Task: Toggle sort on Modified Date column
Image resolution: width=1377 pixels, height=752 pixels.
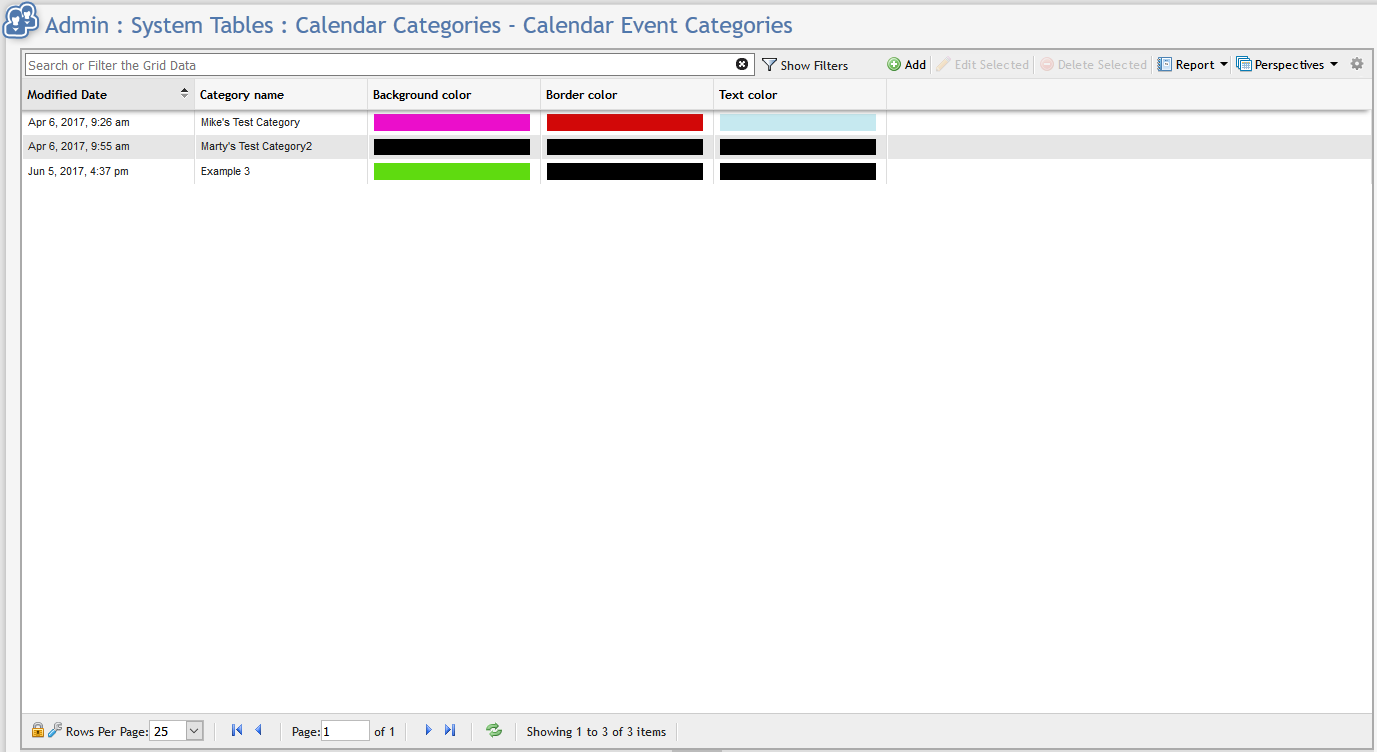Action: pyautogui.click(x=67, y=95)
